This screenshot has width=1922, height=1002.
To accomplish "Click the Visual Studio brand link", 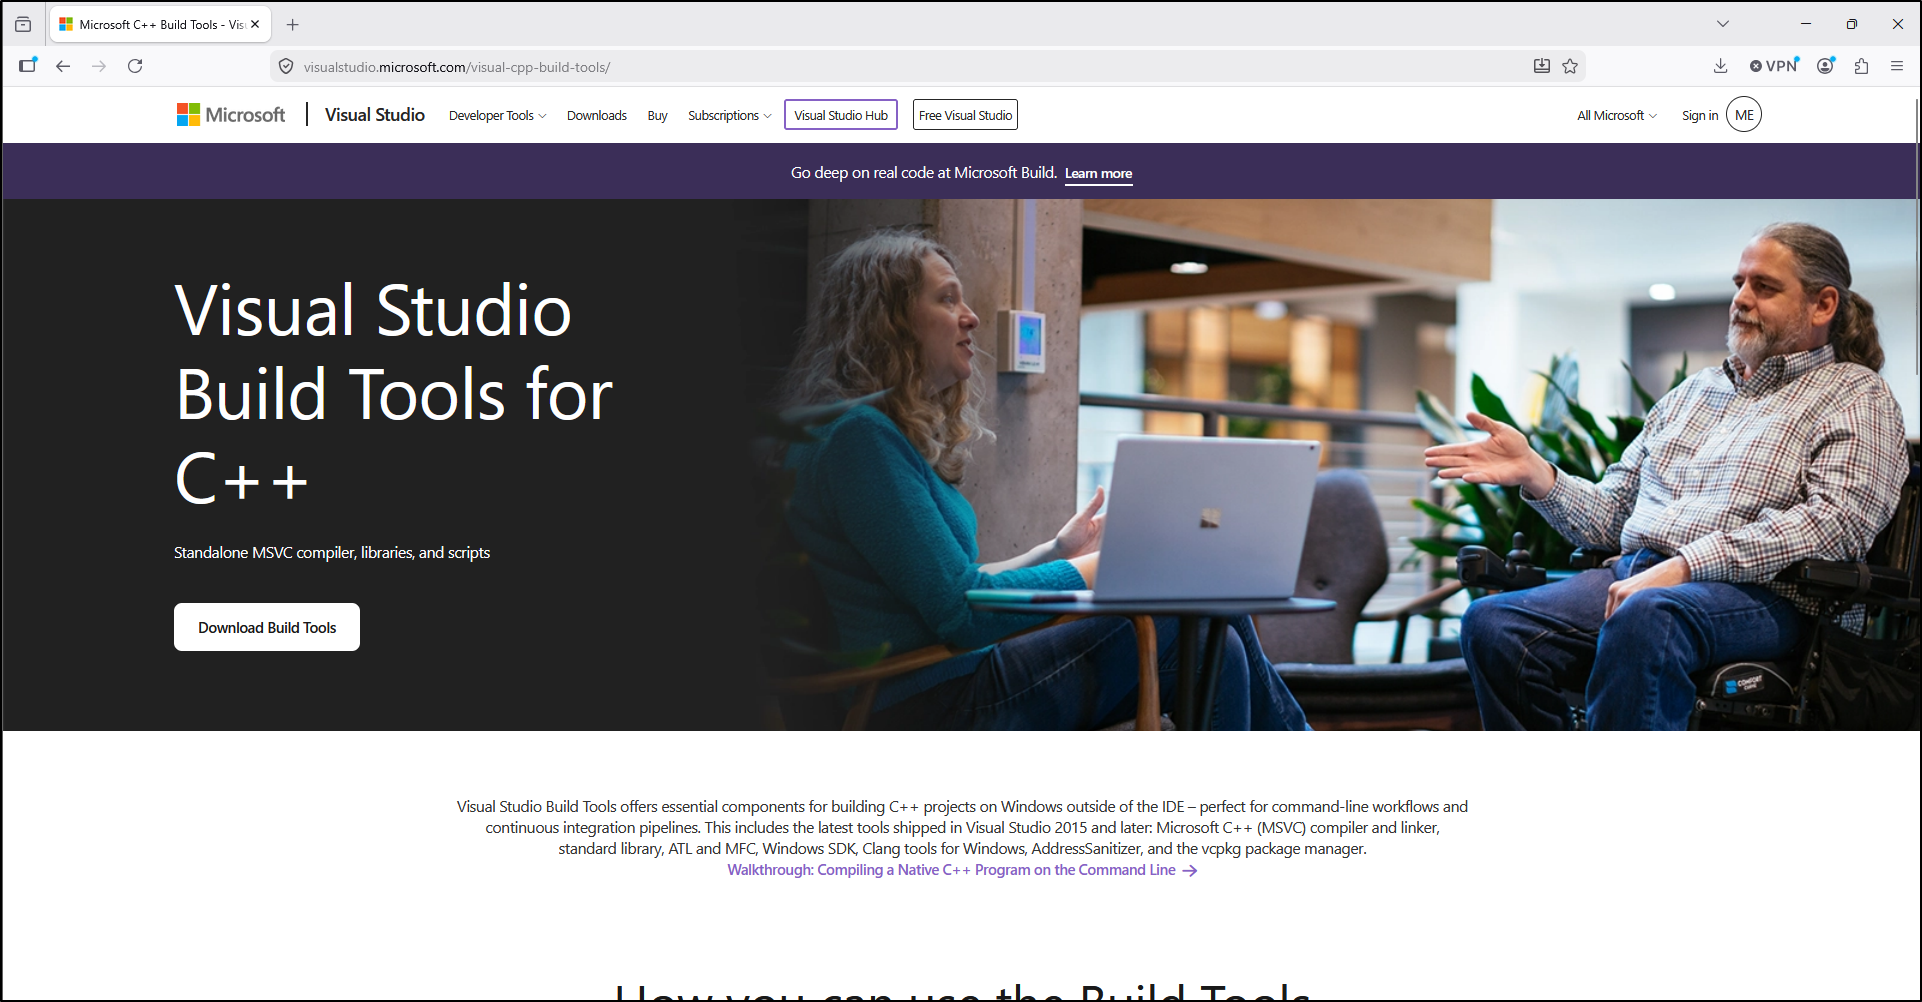I will tap(375, 115).
